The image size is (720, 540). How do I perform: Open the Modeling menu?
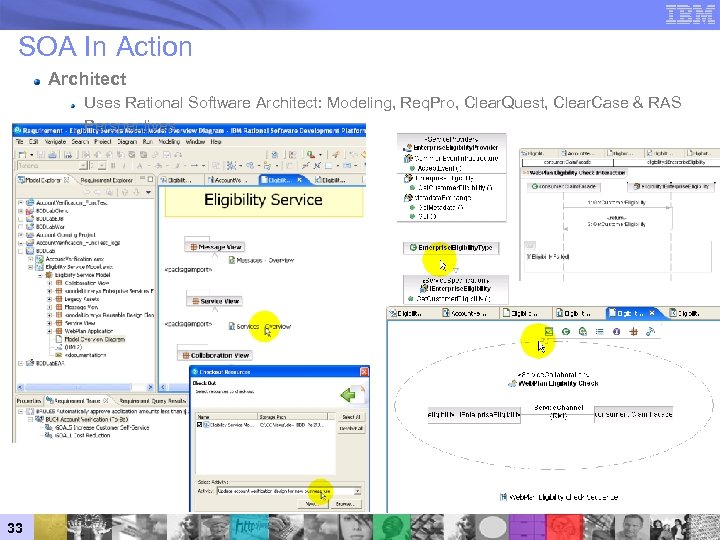click(x=169, y=142)
